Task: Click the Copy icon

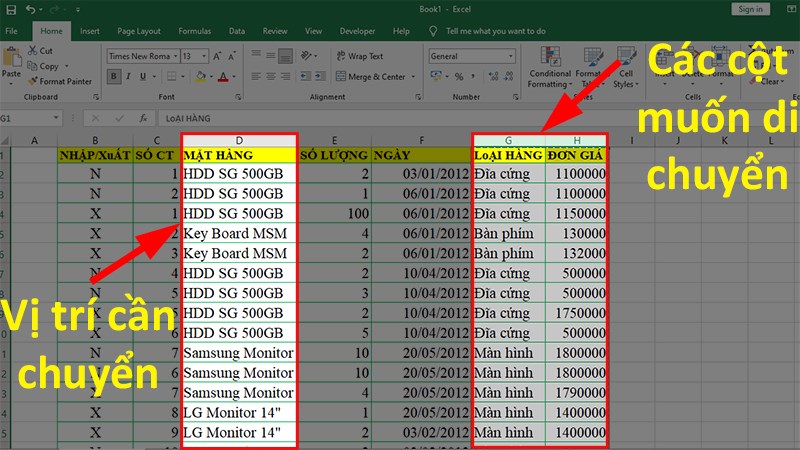Action: (32, 66)
